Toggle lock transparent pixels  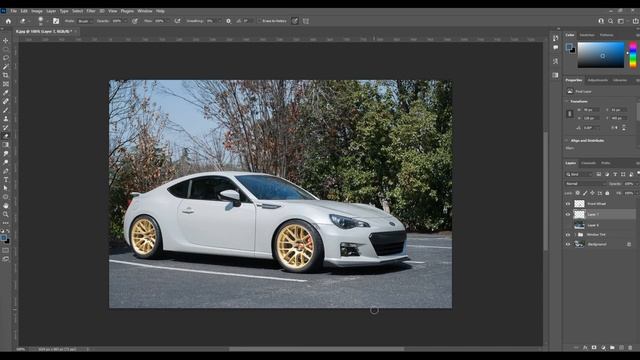click(x=578, y=193)
